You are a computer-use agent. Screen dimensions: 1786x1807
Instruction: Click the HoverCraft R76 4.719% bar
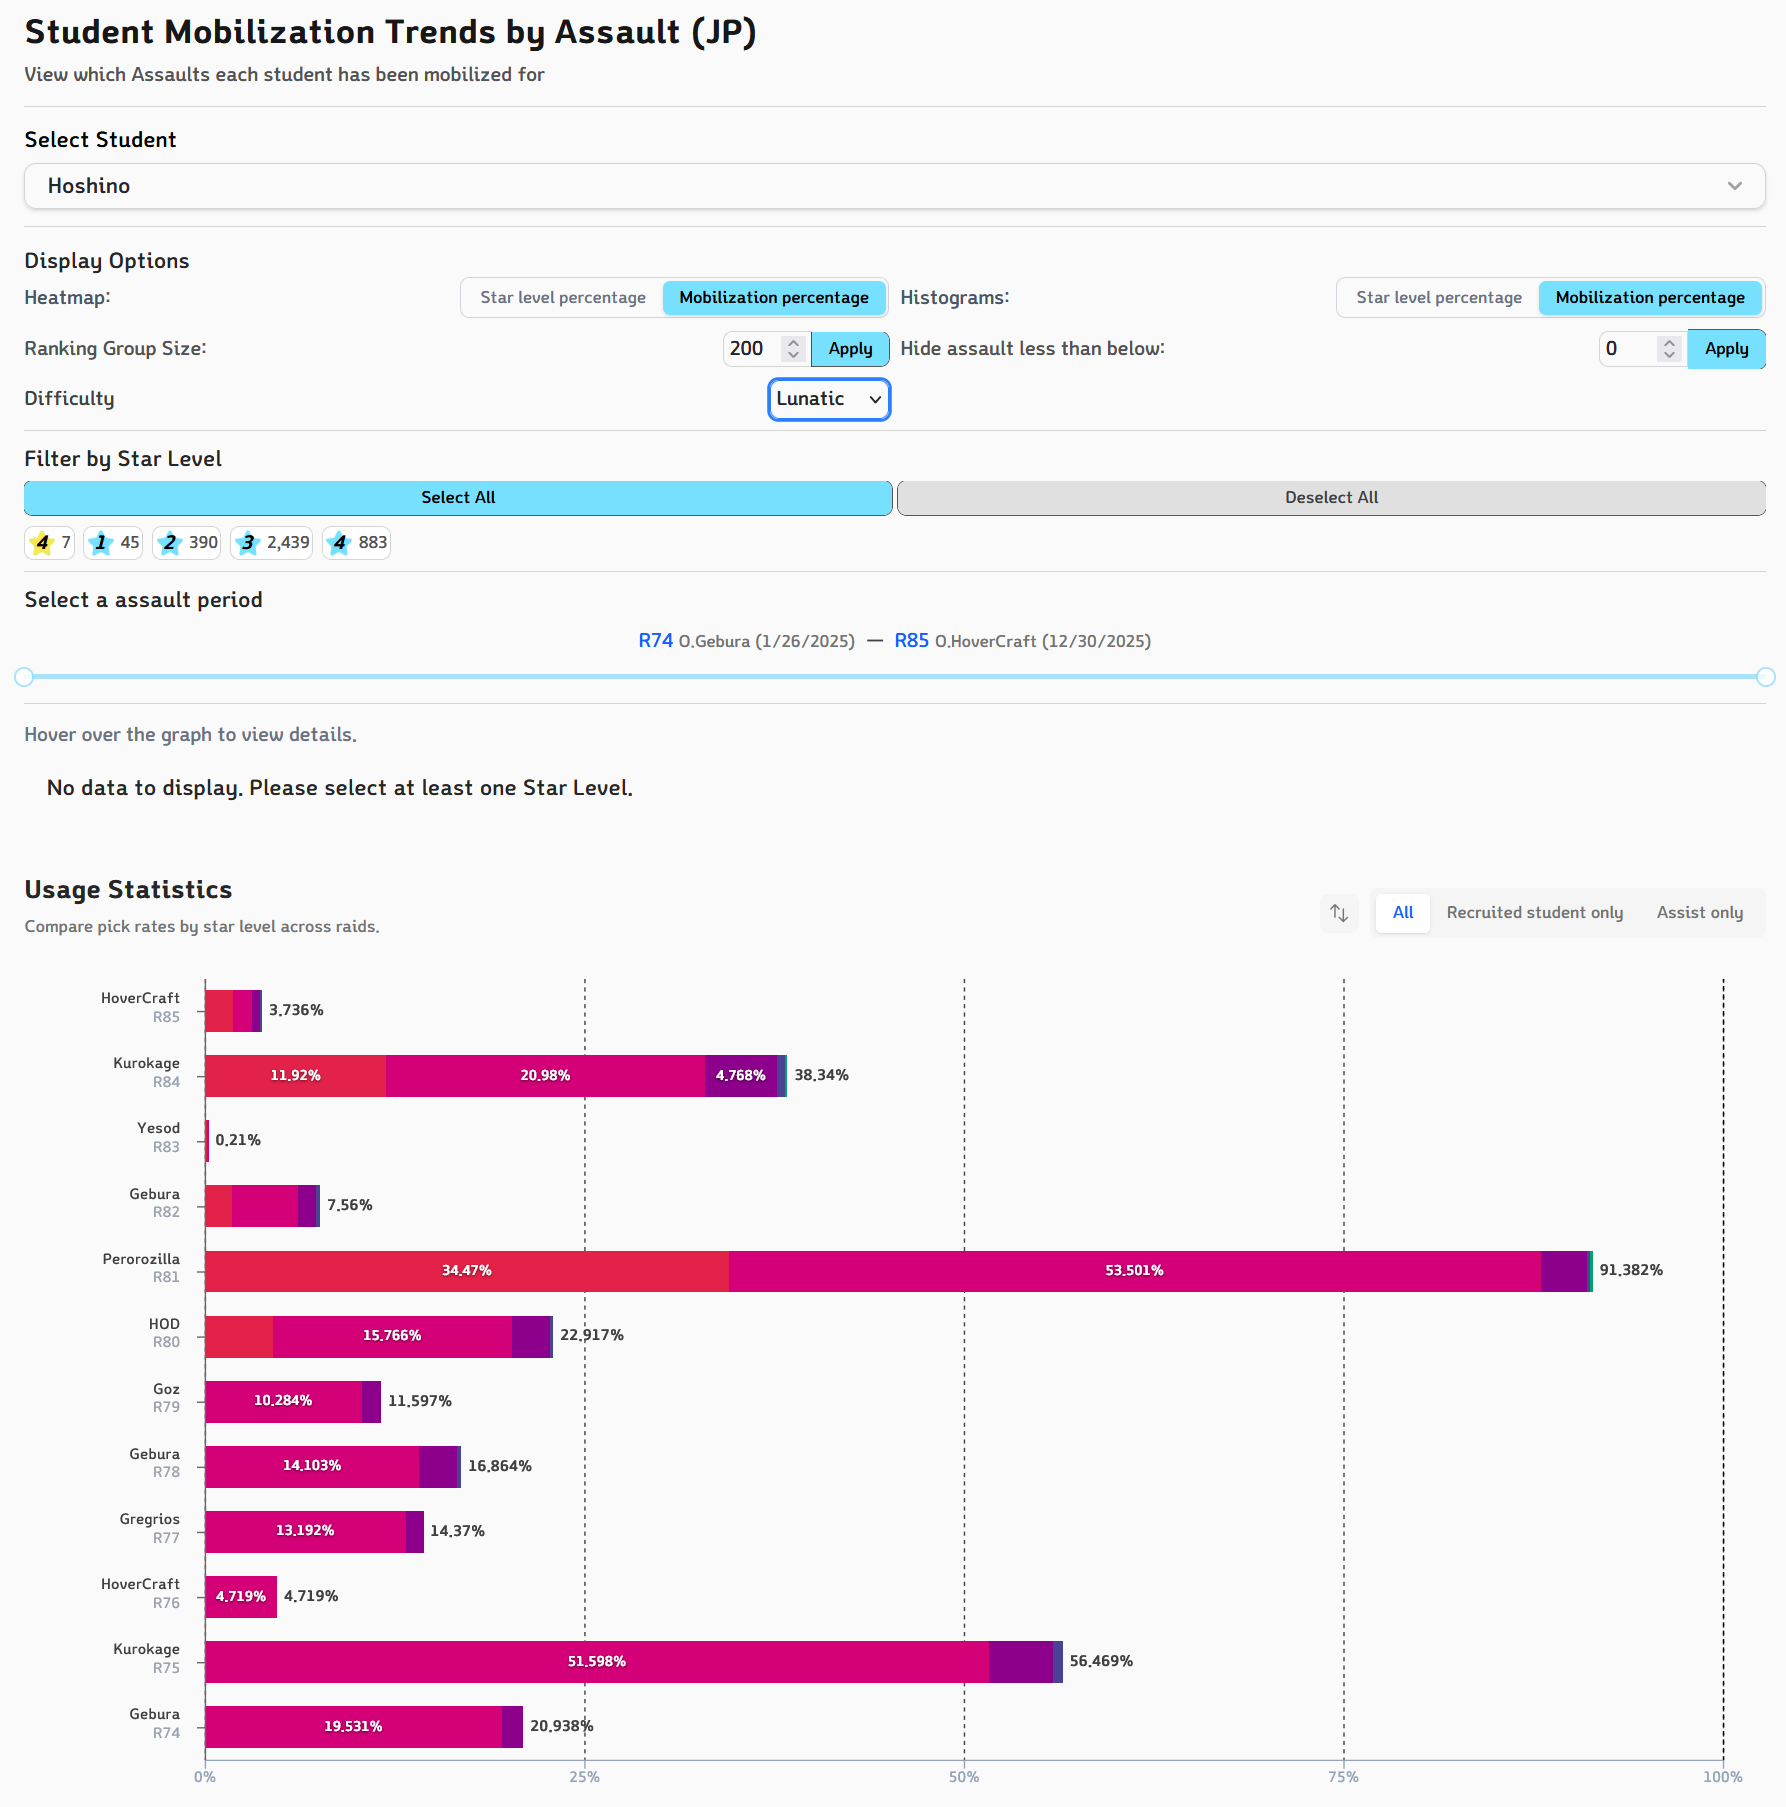point(241,1597)
